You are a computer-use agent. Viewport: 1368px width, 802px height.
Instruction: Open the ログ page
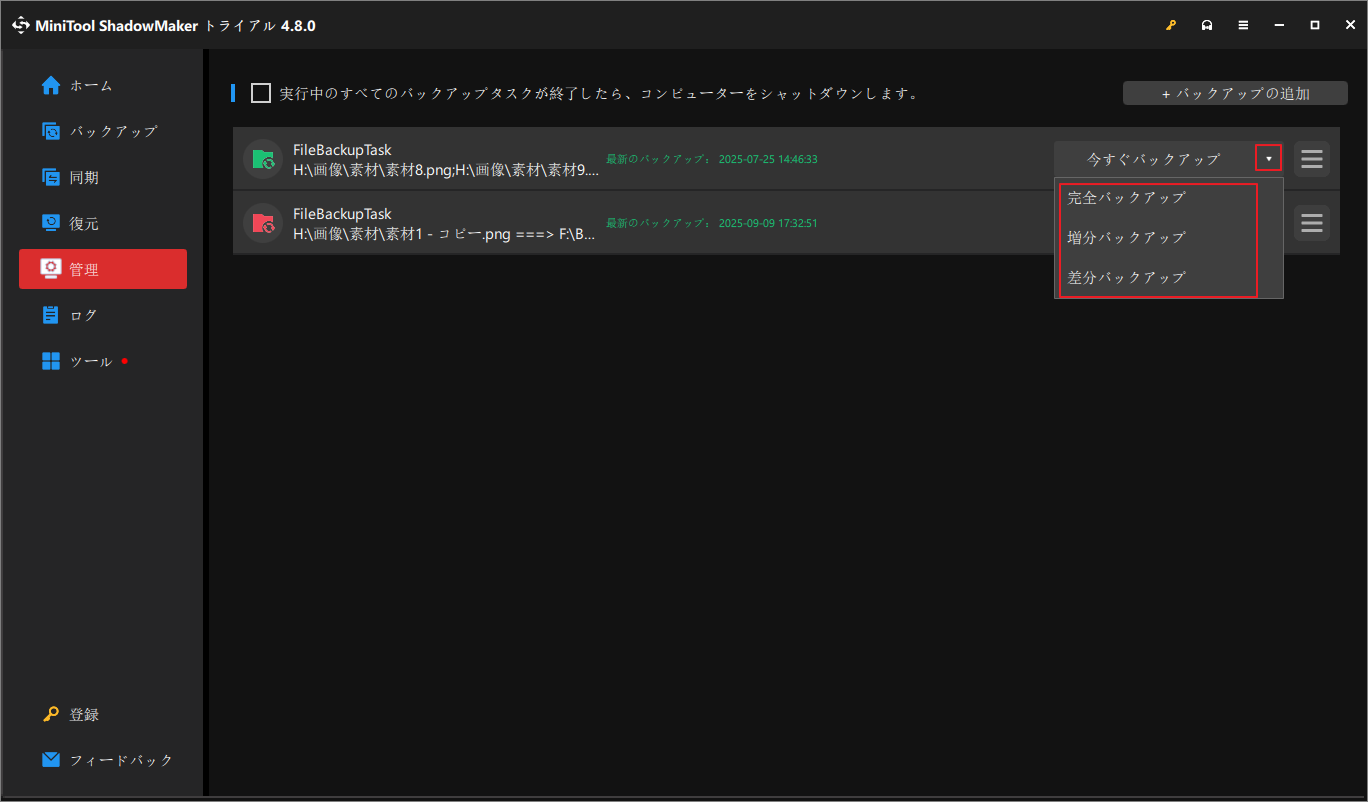pos(103,315)
